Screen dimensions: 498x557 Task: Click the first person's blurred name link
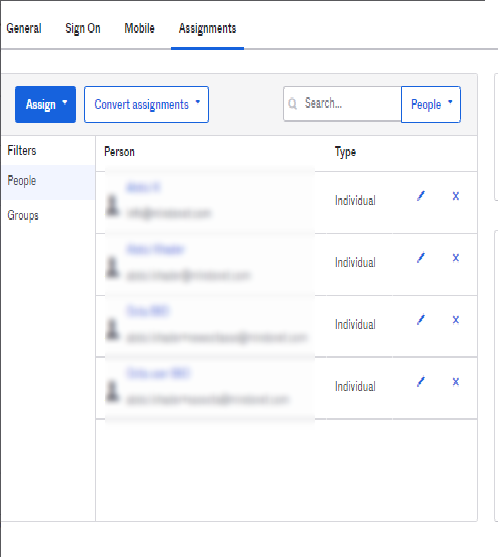pyautogui.click(x=144, y=187)
